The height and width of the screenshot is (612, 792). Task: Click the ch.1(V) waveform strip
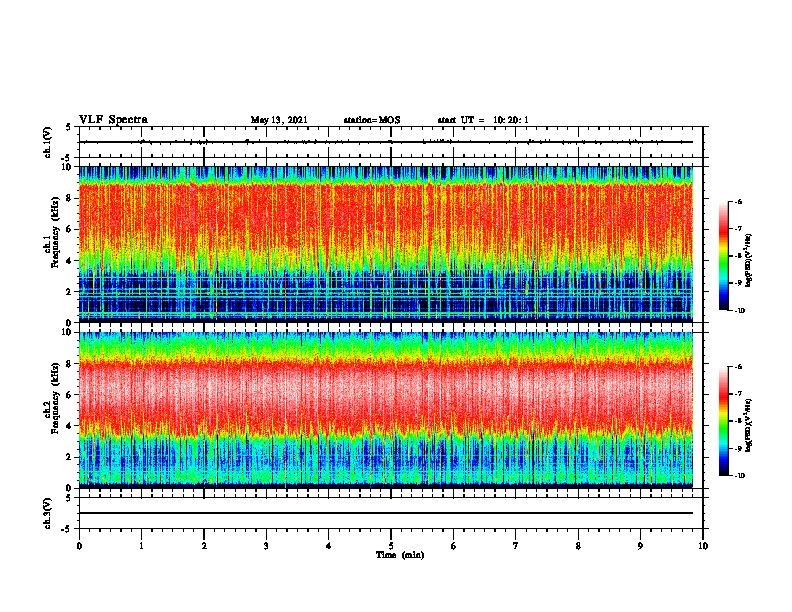tap(391, 142)
